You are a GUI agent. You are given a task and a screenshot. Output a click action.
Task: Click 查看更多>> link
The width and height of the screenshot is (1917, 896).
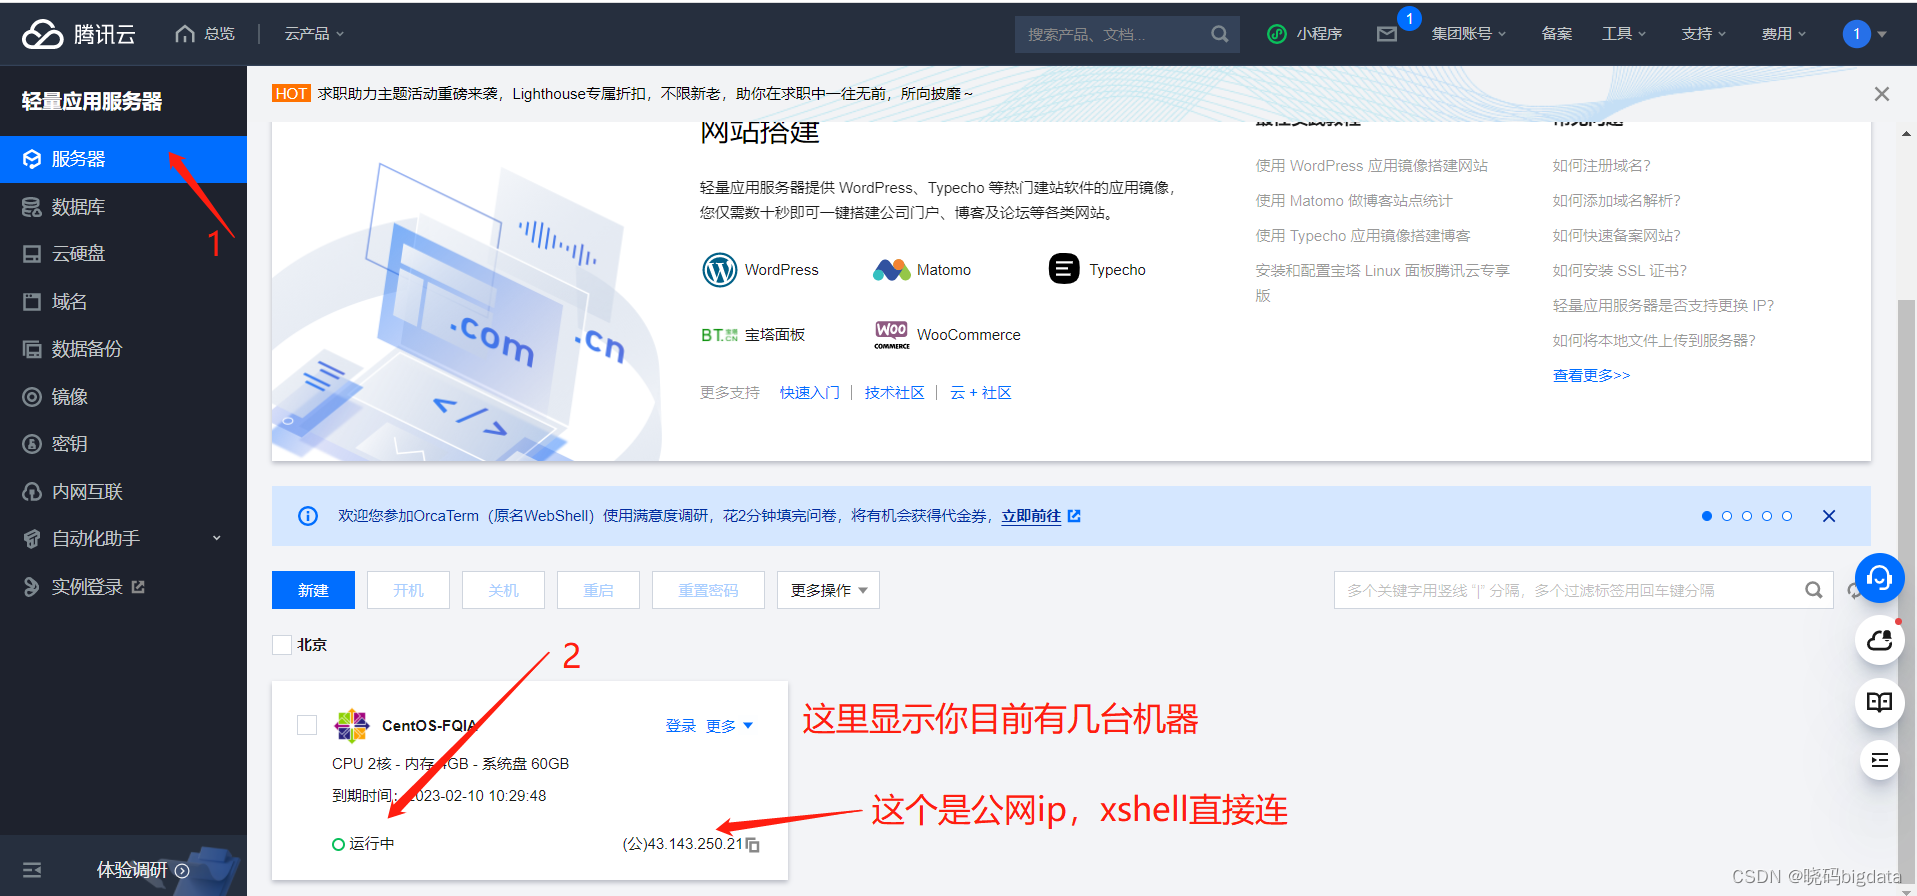1591,376
